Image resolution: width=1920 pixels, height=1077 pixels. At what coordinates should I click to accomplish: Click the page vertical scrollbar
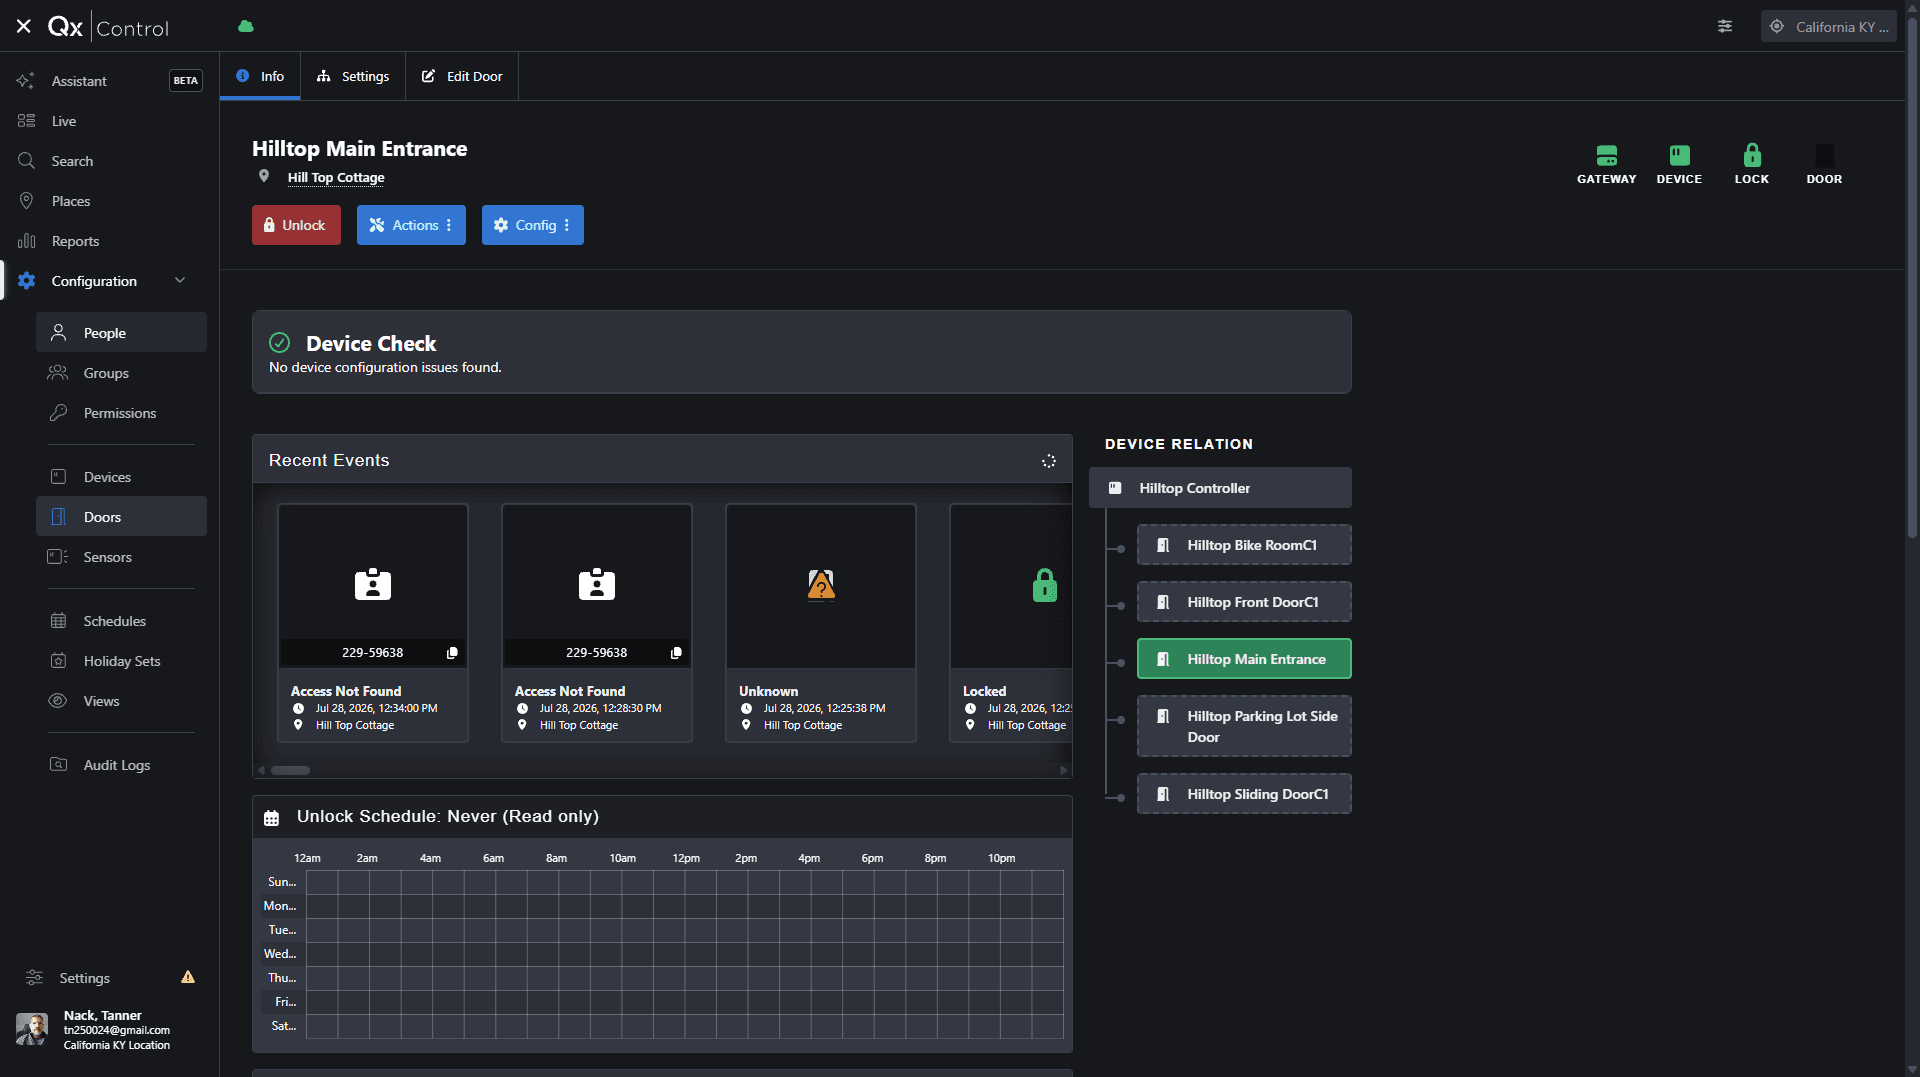(x=1912, y=280)
